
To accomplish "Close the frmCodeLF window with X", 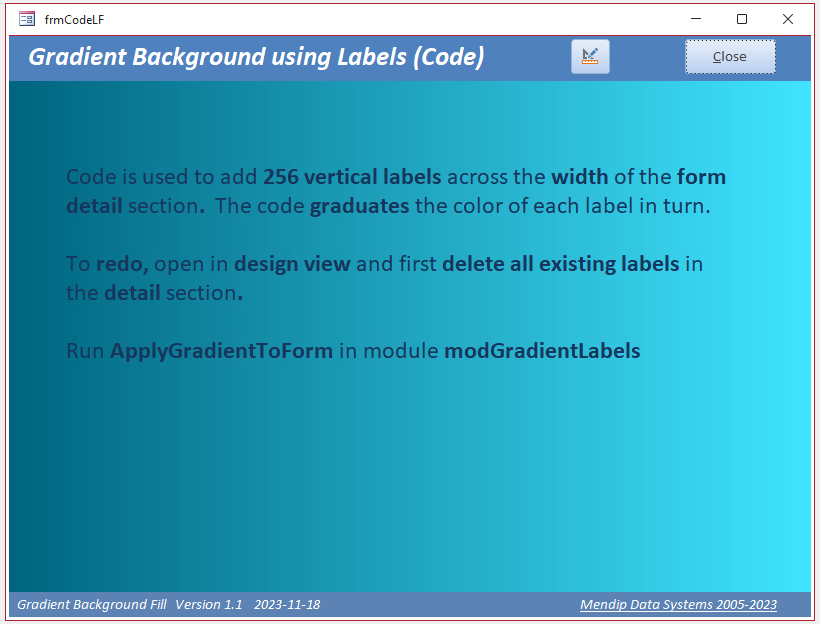I will click(788, 19).
